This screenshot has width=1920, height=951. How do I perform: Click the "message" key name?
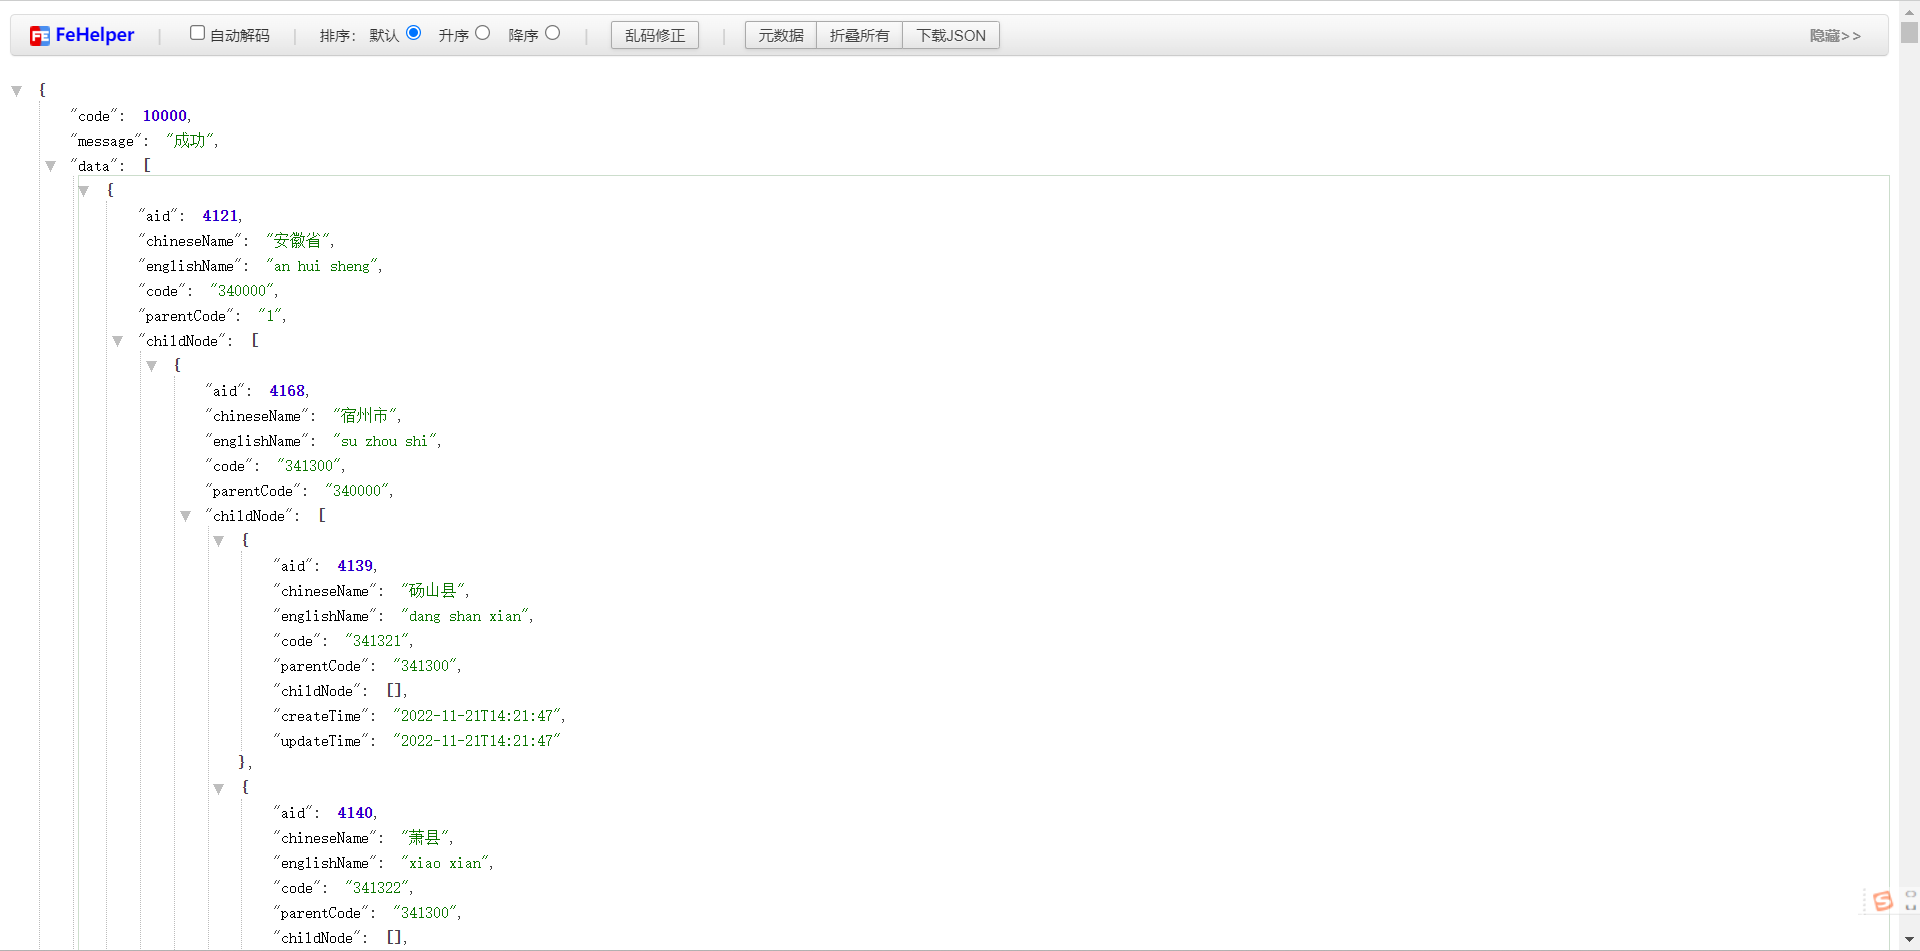pos(106,141)
